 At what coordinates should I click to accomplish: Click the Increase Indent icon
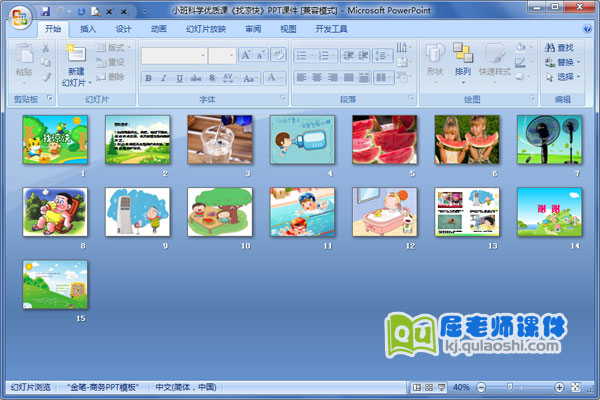tap(362, 56)
